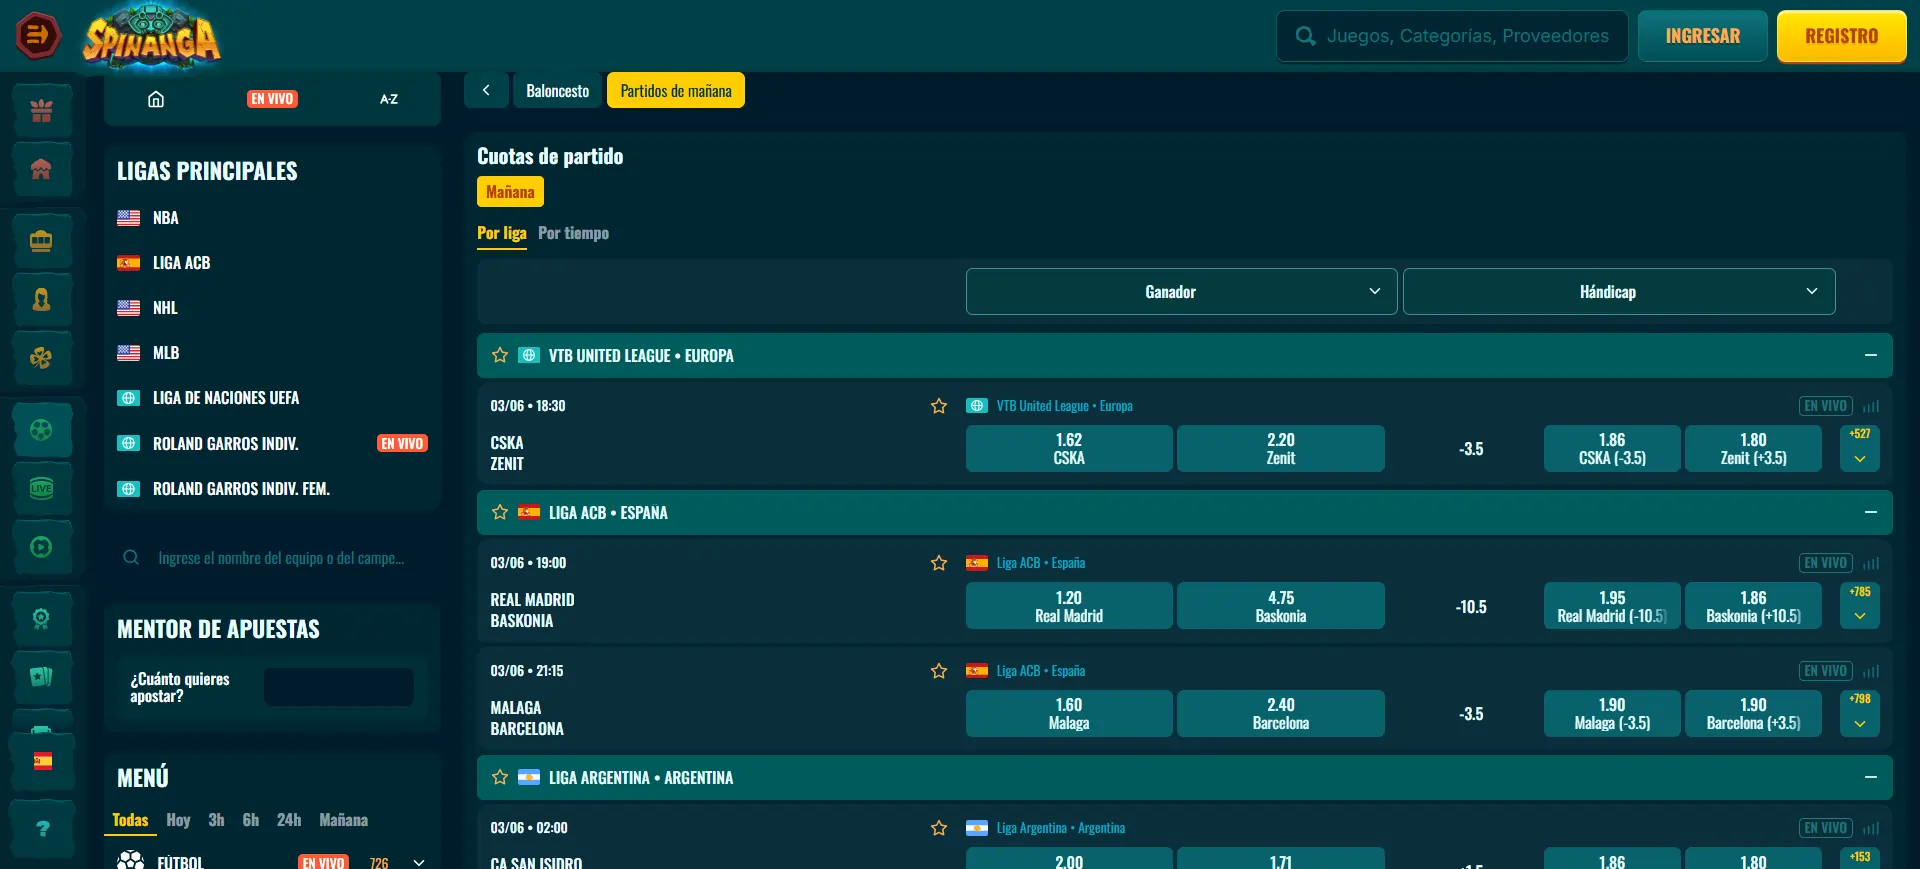Open statistics icon for Malaga vs Barcelona
Viewport: 1920px width, 869px height.
tap(1871, 671)
